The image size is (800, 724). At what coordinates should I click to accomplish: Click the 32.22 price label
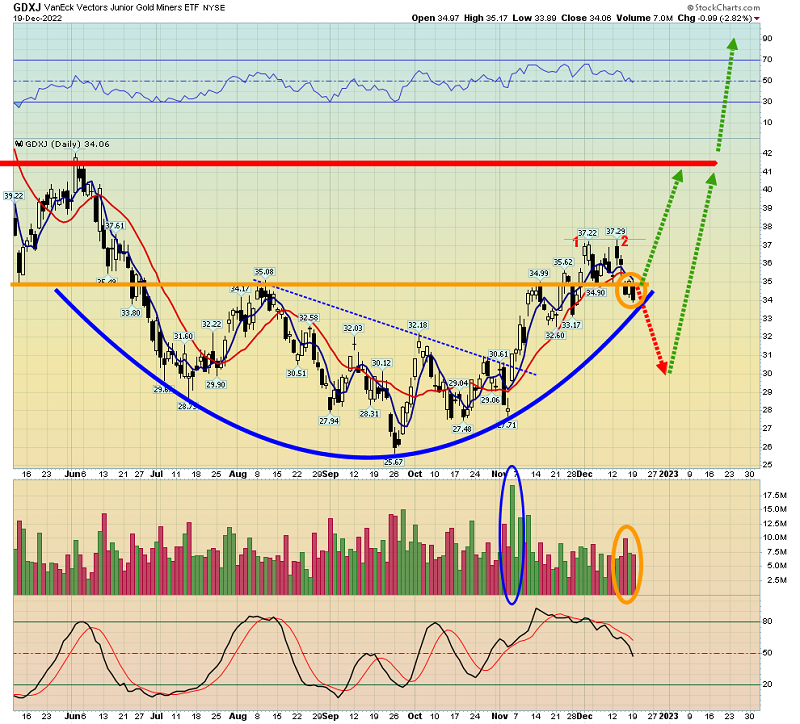click(x=212, y=324)
